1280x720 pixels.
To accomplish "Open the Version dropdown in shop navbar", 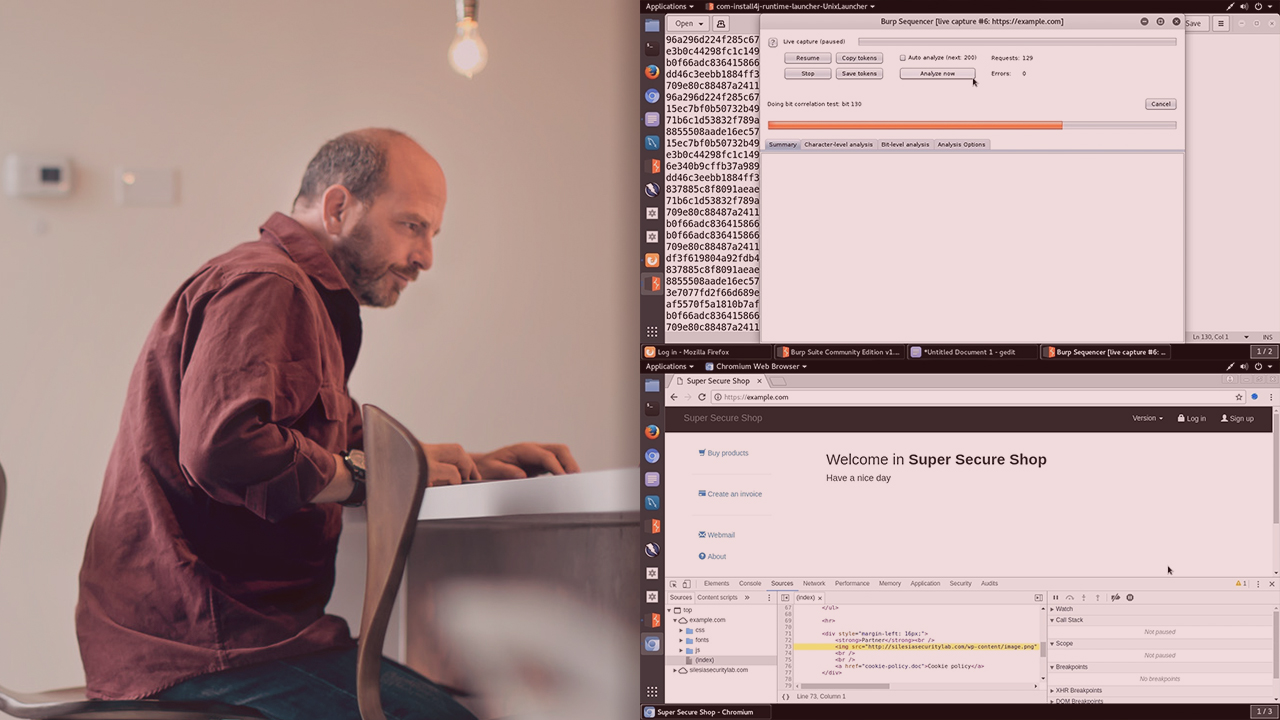I will tap(1147, 418).
